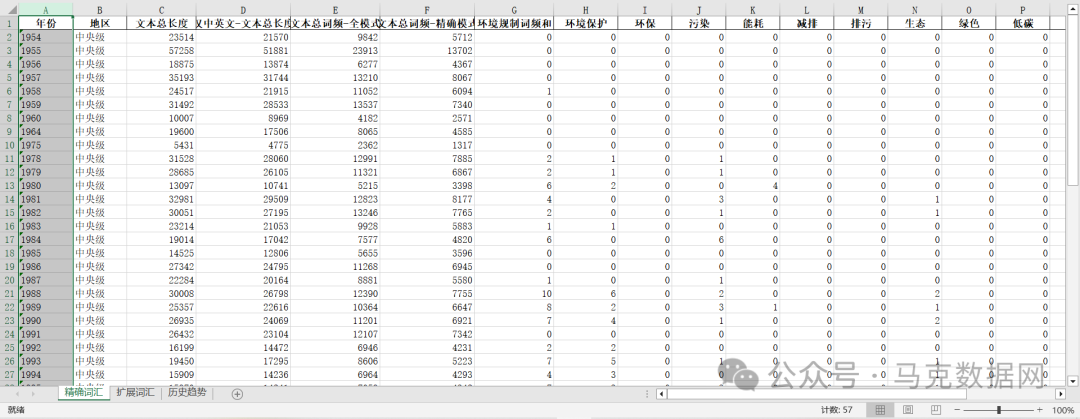Viewport: 1080px width, 419px height.
Task: Click the 生态 header cell
Action: point(914,23)
